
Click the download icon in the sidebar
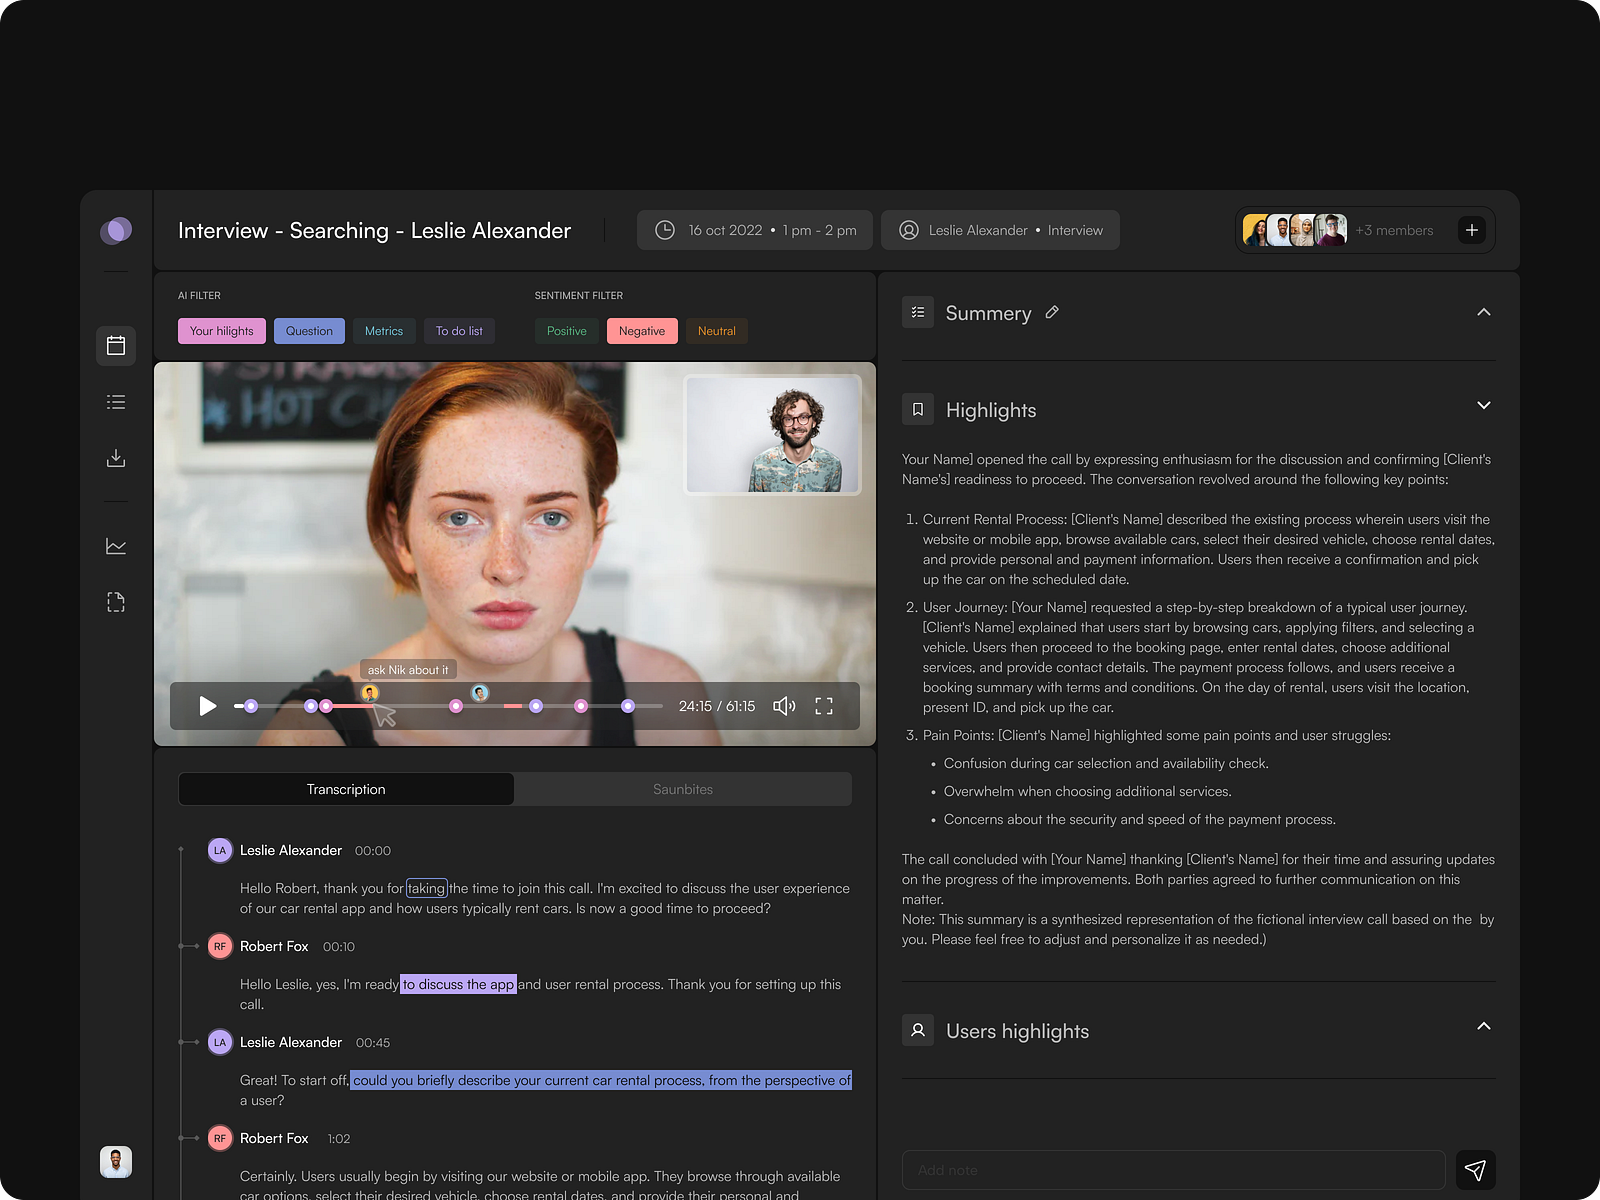point(115,458)
